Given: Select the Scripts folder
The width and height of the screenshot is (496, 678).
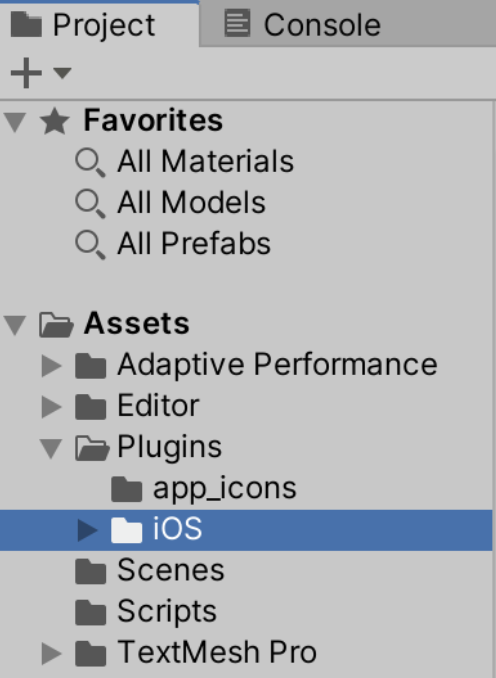Looking at the screenshot, I should tap(167, 611).
